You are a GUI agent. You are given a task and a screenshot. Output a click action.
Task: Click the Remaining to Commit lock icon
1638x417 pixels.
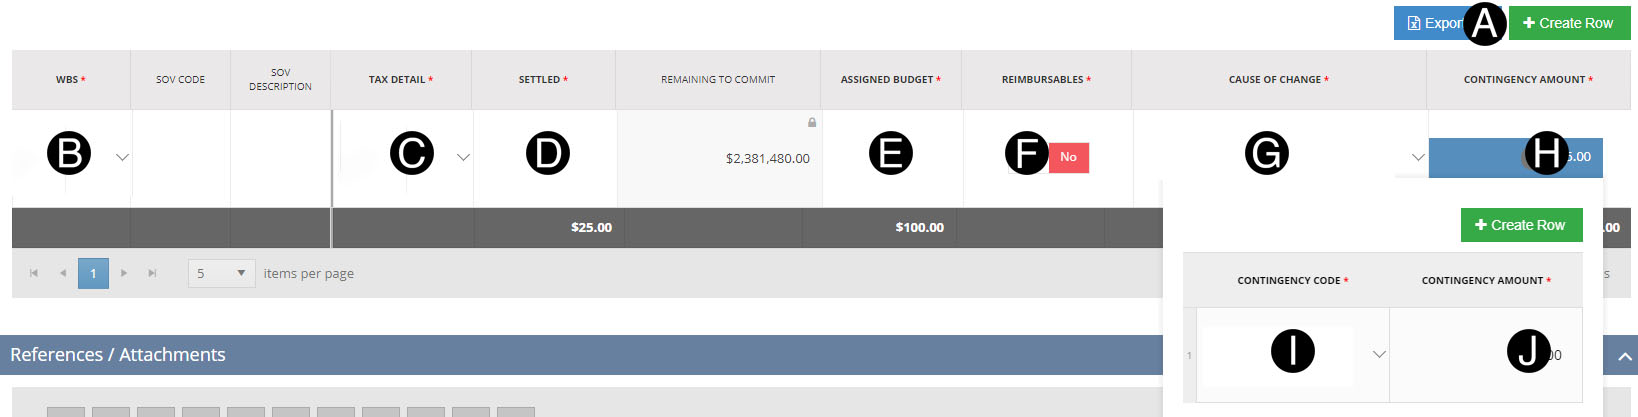[x=812, y=122]
